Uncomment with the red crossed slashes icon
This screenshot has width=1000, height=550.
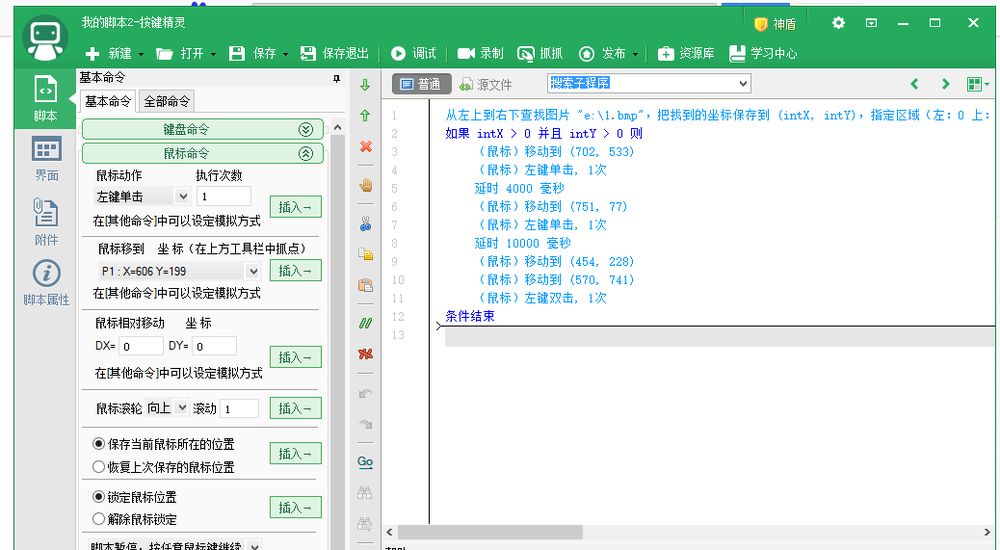pos(365,354)
